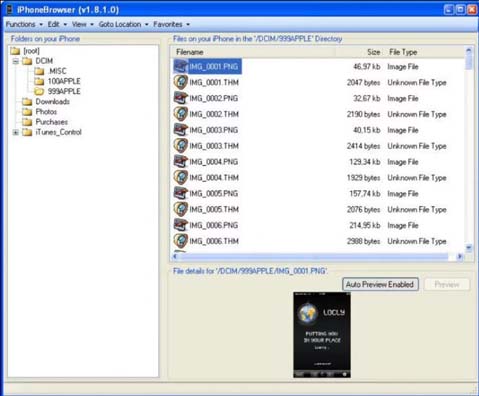479x396 pixels.
Task: Click the 129.34 kb size cell
Action: coord(365,162)
